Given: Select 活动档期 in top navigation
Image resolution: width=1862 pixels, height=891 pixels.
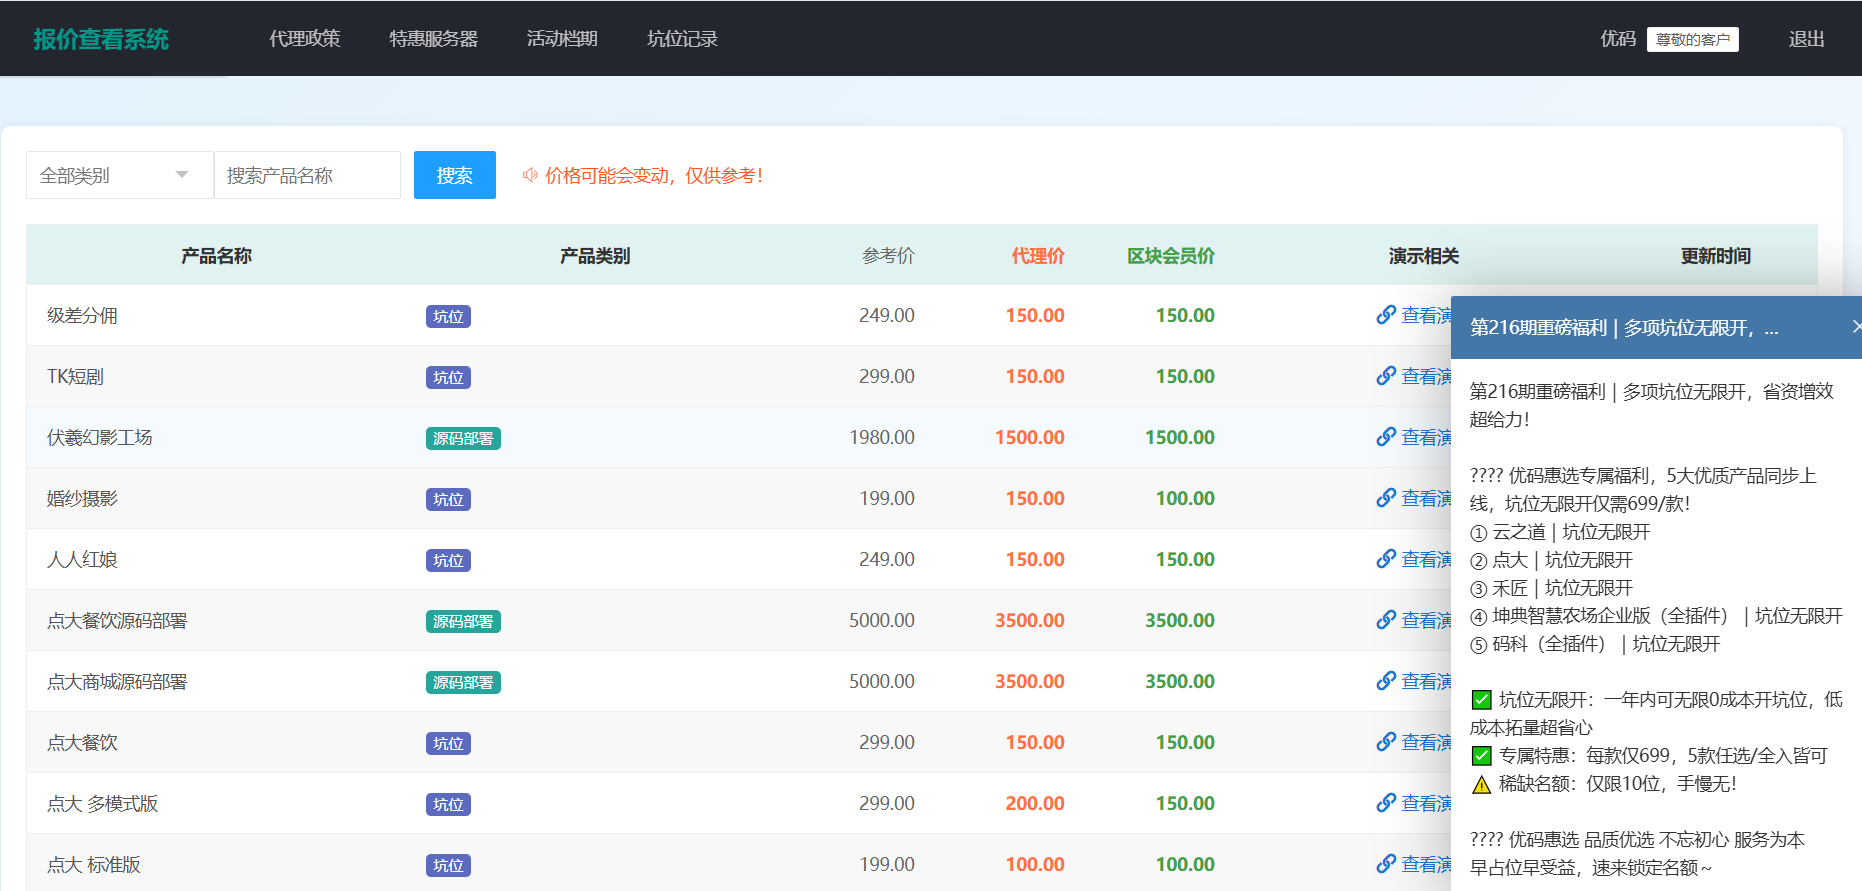Looking at the screenshot, I should point(562,39).
